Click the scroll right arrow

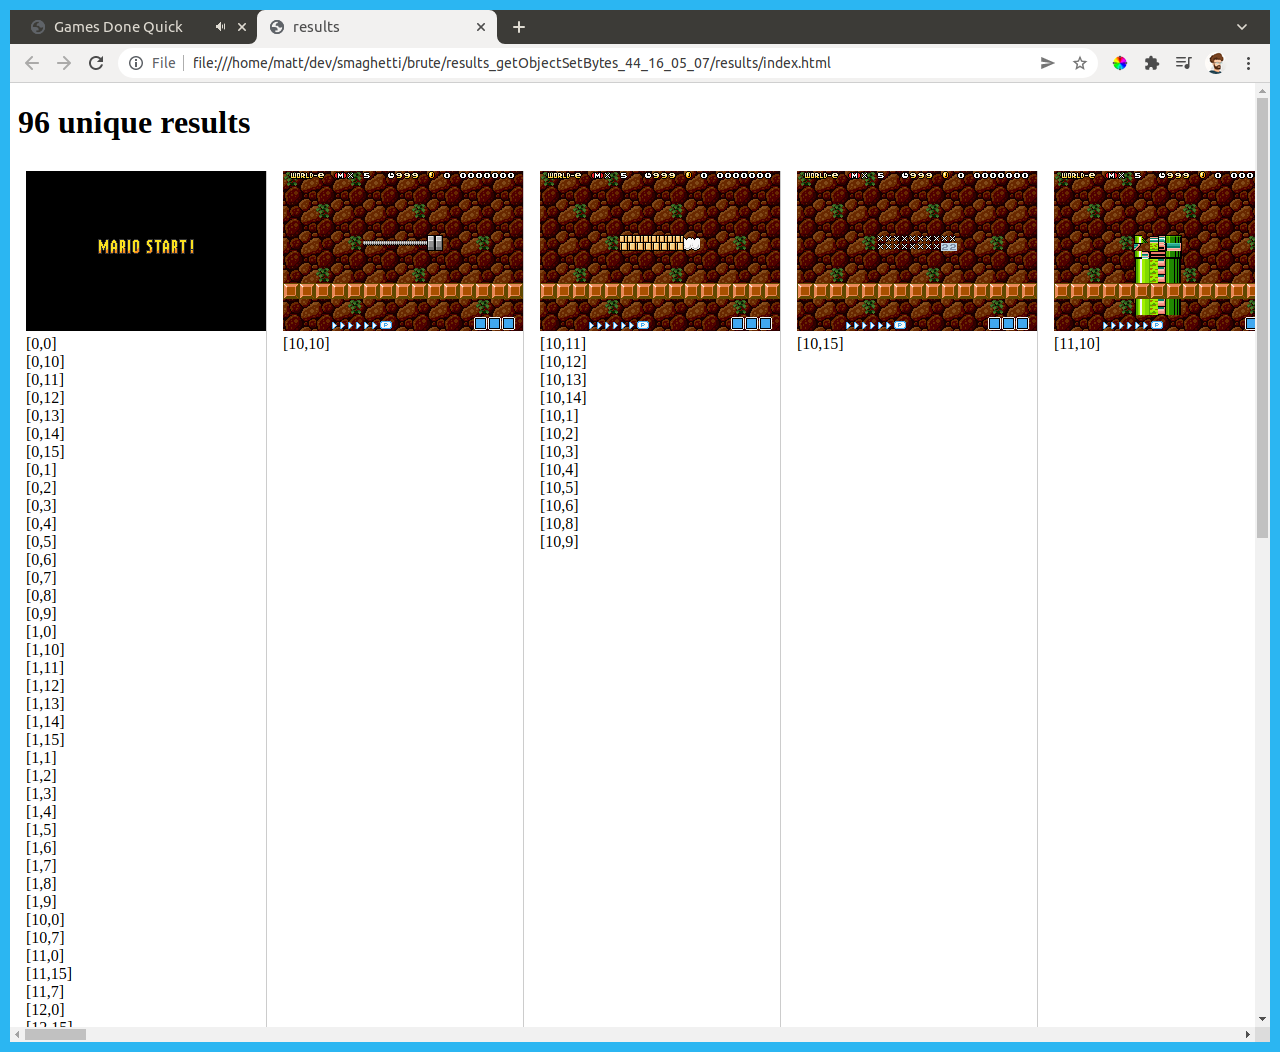coord(1248,1034)
